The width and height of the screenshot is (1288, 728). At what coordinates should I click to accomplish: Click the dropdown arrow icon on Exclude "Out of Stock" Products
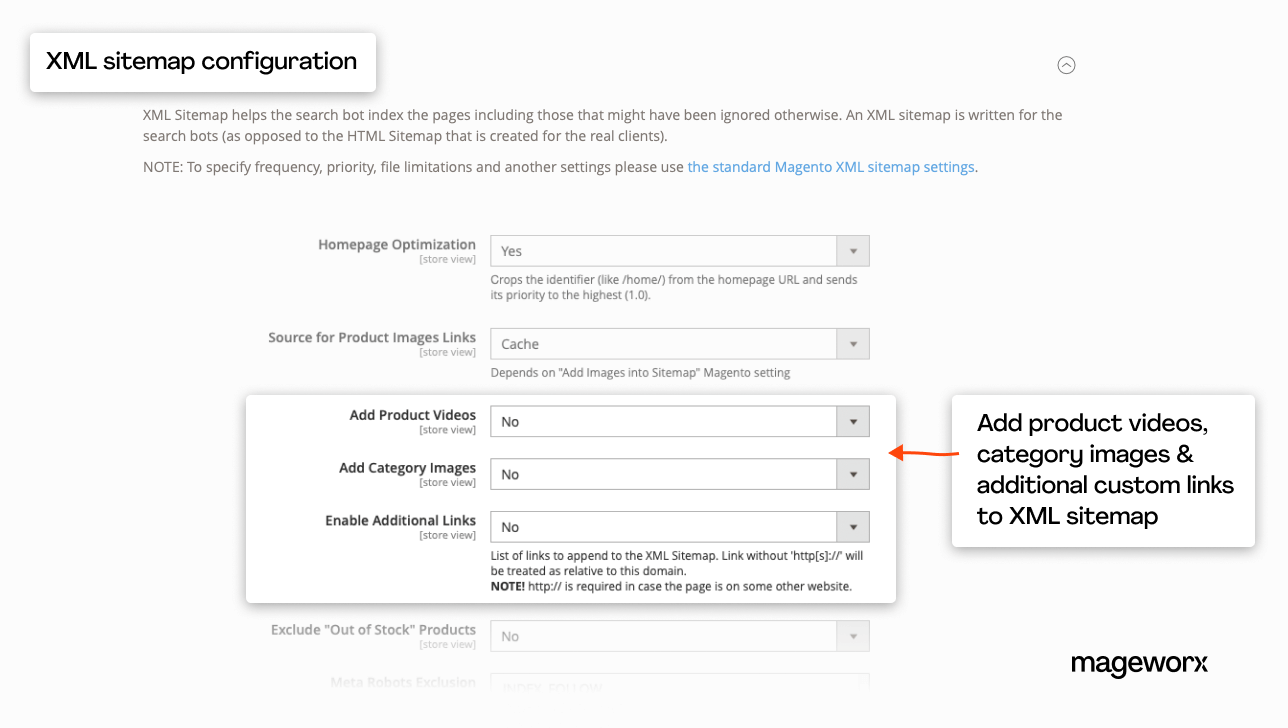(853, 635)
